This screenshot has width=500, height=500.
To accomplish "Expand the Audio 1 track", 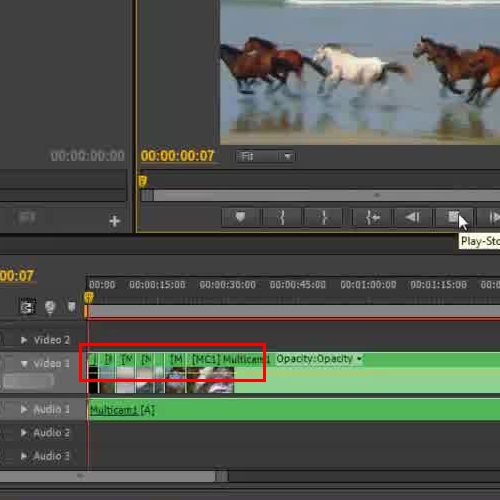I will [24, 409].
